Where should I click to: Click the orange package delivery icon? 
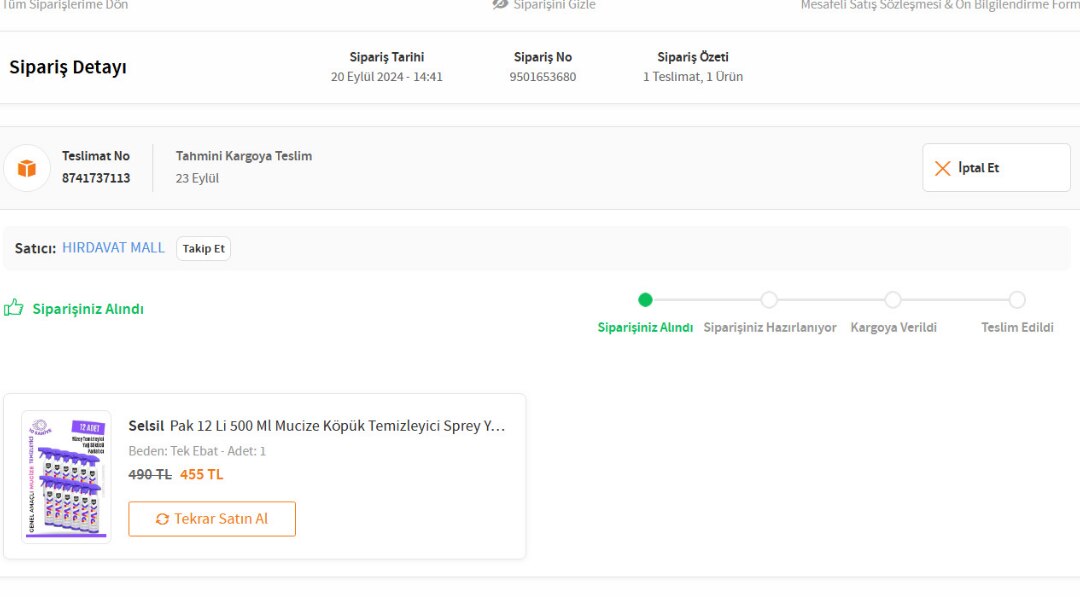point(27,168)
